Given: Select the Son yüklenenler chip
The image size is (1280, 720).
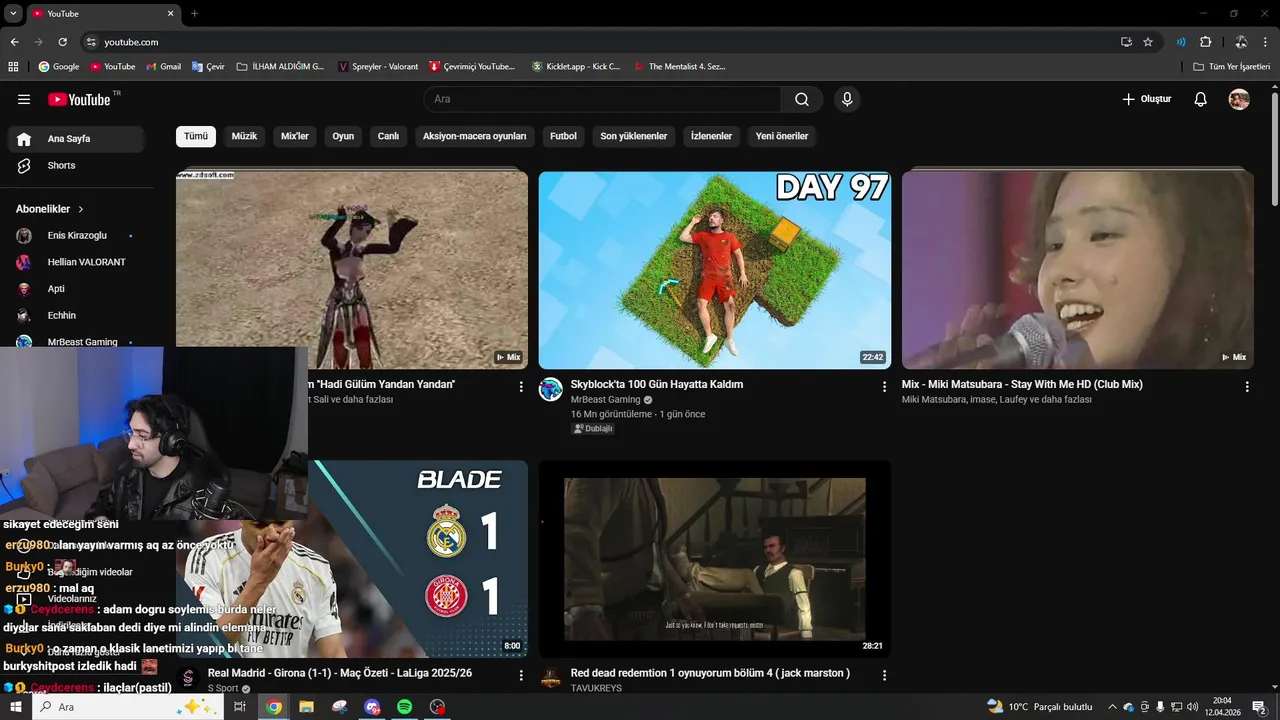Looking at the screenshot, I should (634, 136).
